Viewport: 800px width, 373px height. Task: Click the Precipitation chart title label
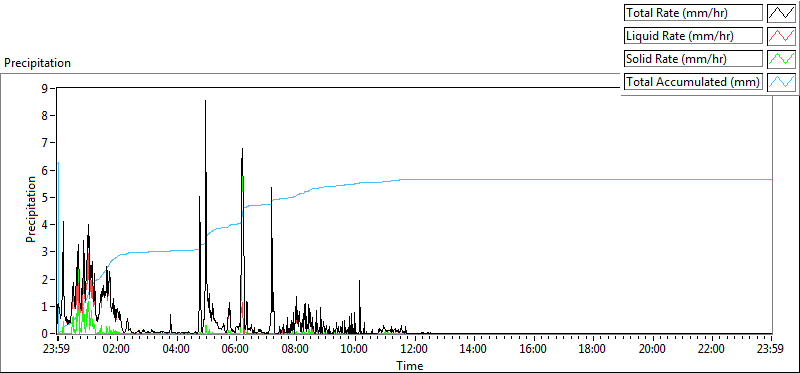click(37, 63)
